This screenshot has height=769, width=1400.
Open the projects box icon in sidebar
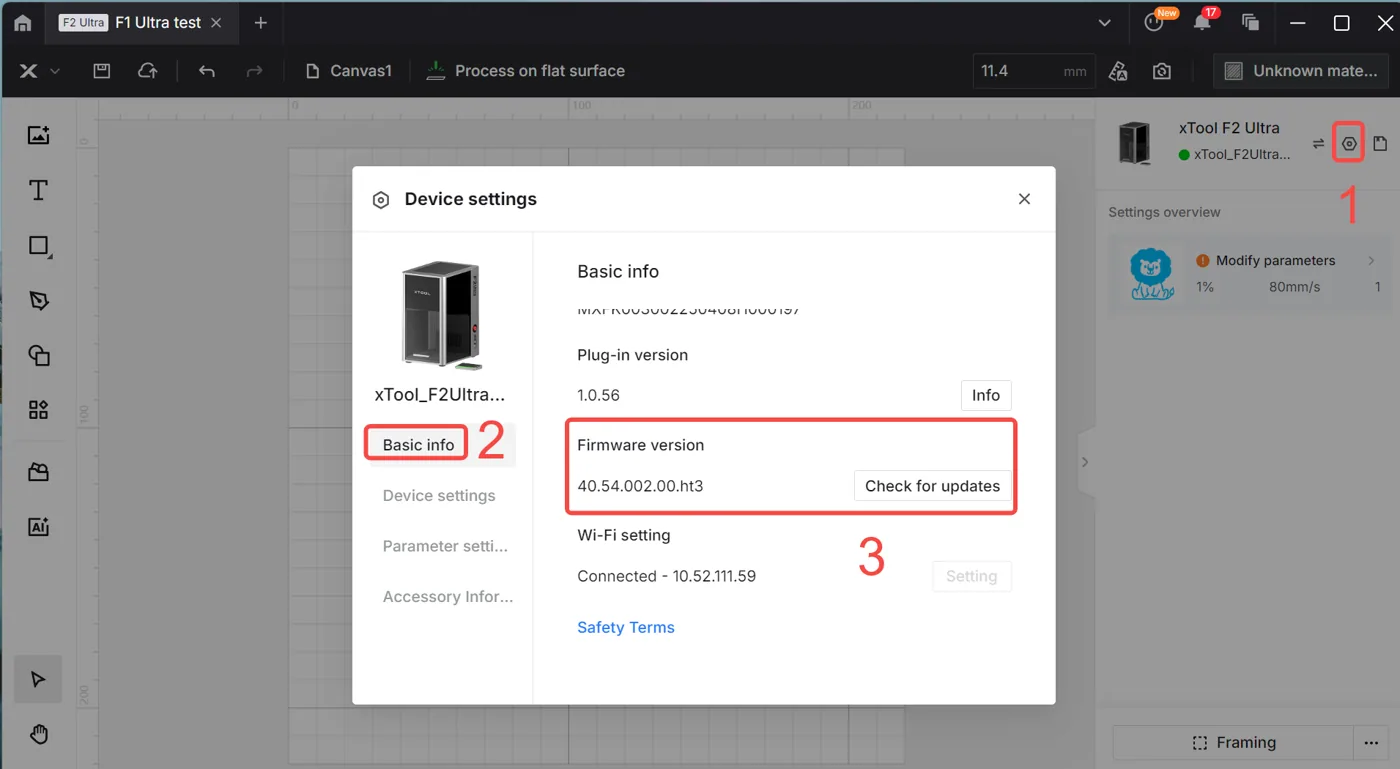(x=39, y=472)
